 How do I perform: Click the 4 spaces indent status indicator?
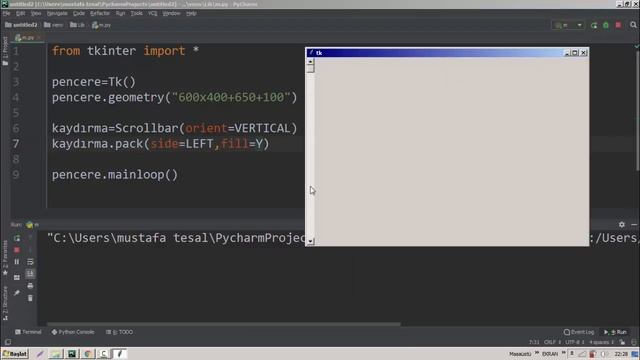coord(601,342)
